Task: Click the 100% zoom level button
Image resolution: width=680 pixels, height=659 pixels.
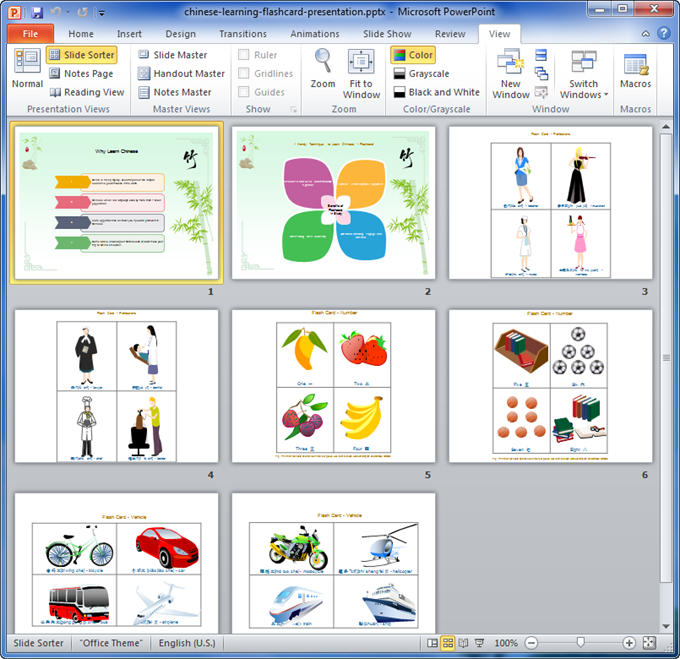Action: click(506, 643)
